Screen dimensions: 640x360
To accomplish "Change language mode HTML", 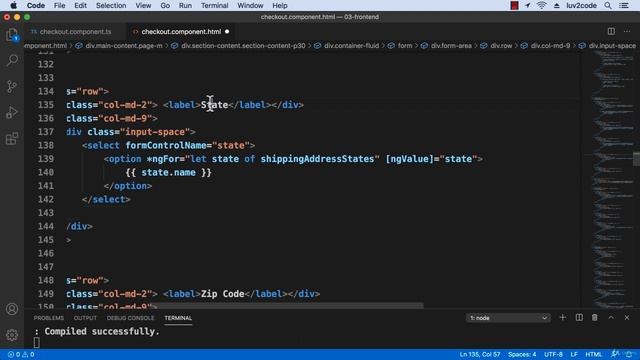I will point(593,354).
